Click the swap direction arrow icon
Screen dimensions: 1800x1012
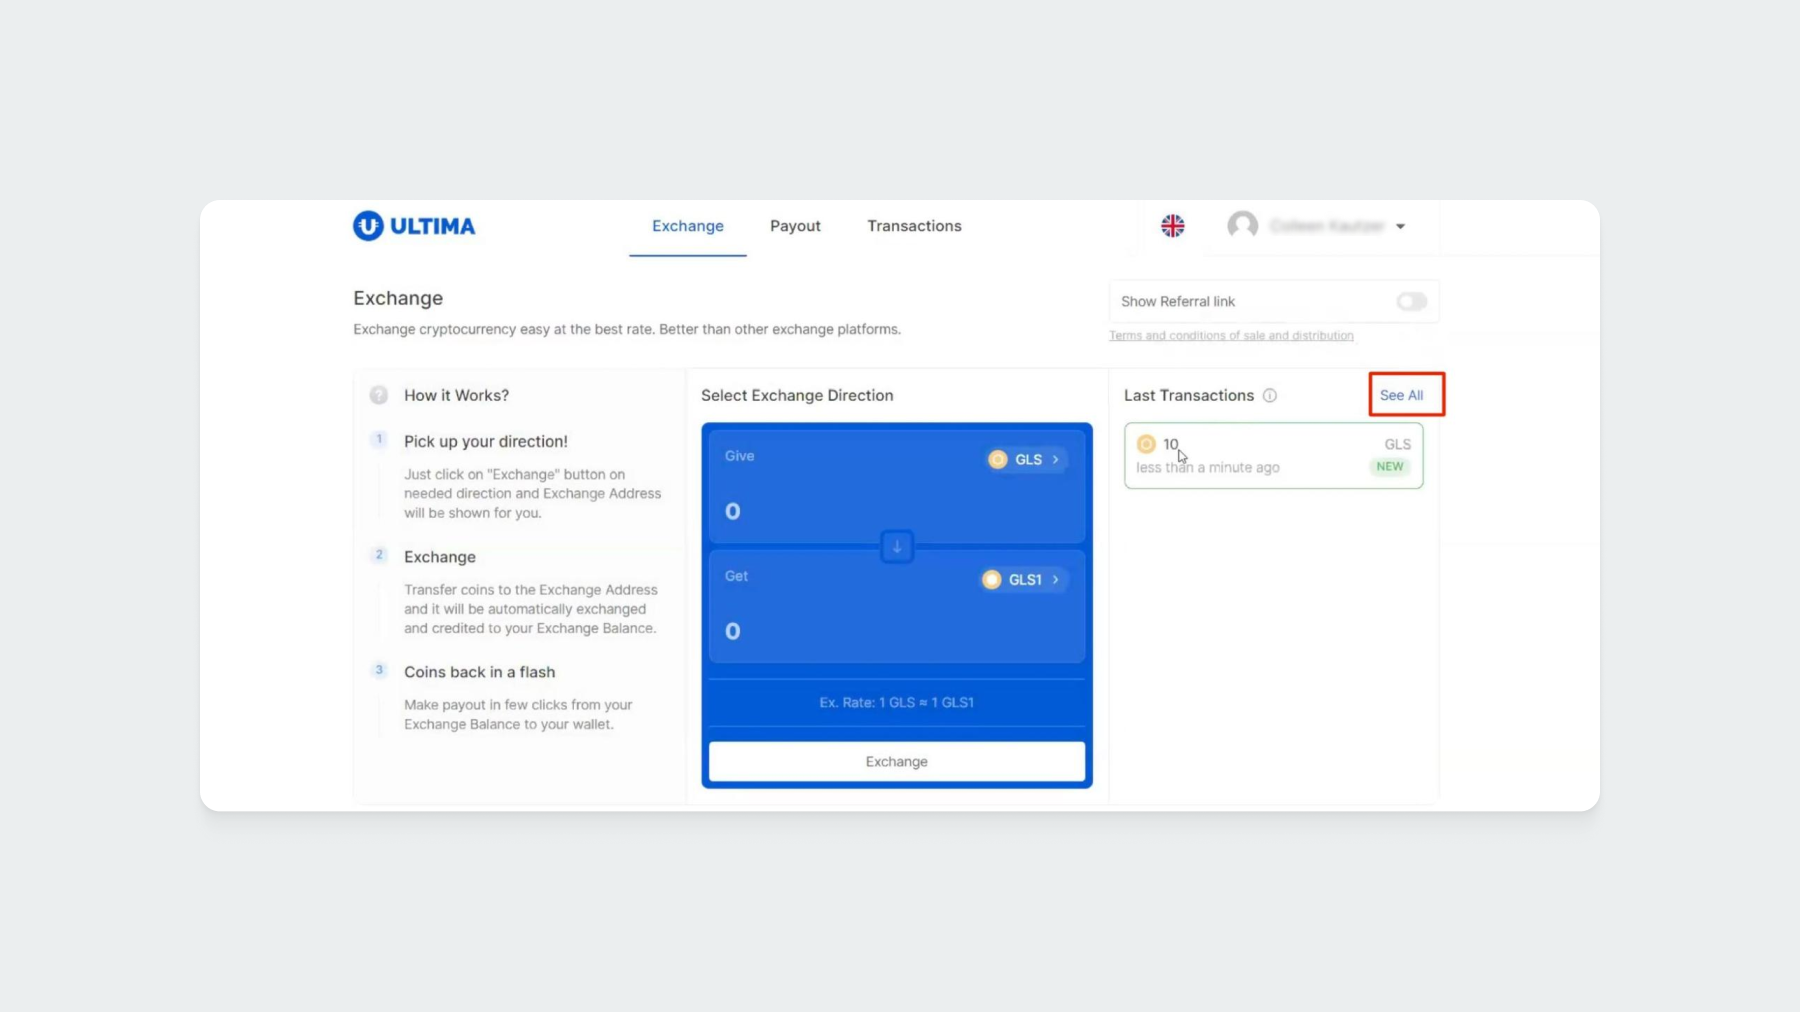coord(896,547)
